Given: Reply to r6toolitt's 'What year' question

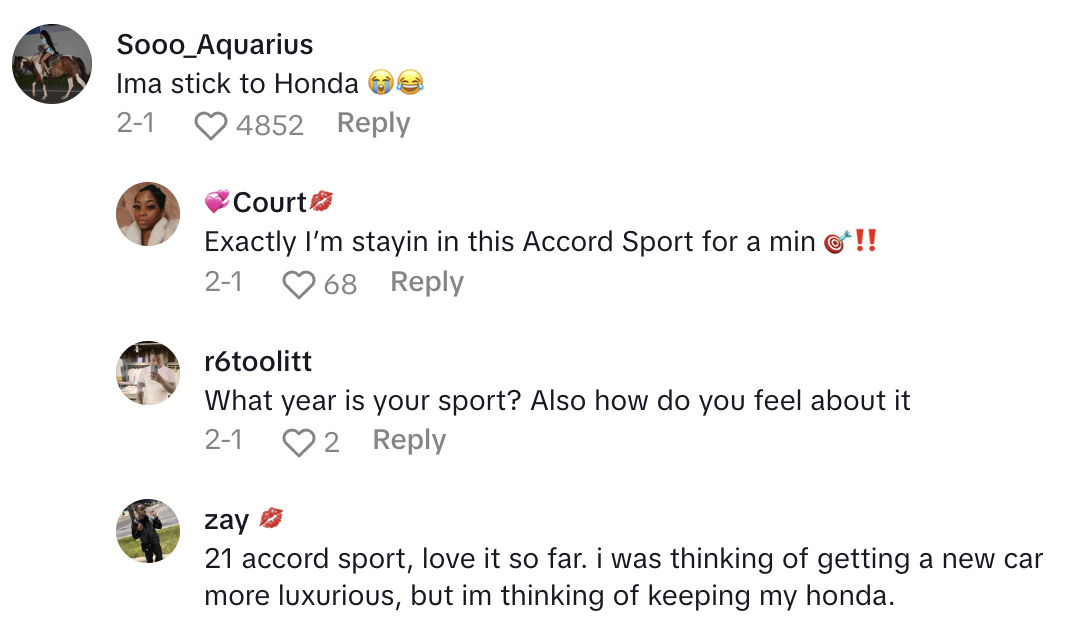Looking at the screenshot, I should (409, 440).
